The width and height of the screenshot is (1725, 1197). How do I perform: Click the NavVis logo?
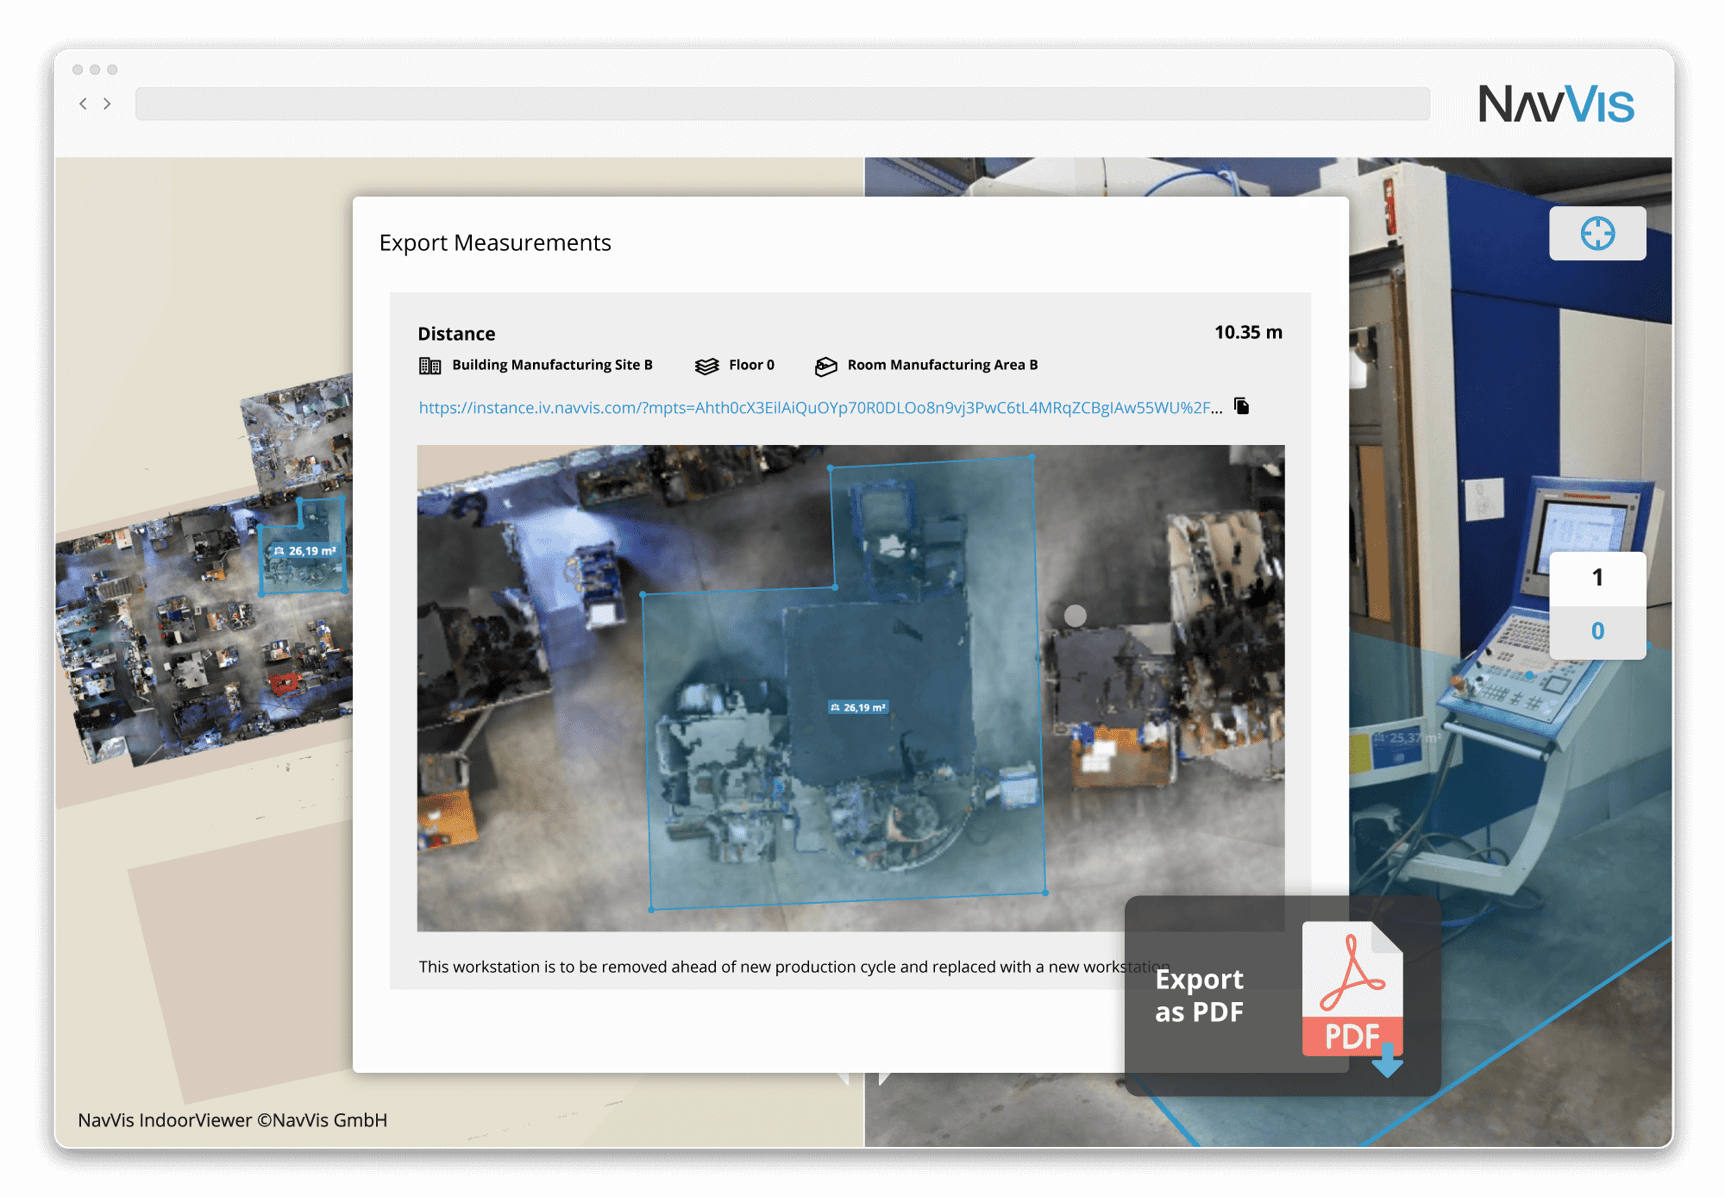[1557, 103]
